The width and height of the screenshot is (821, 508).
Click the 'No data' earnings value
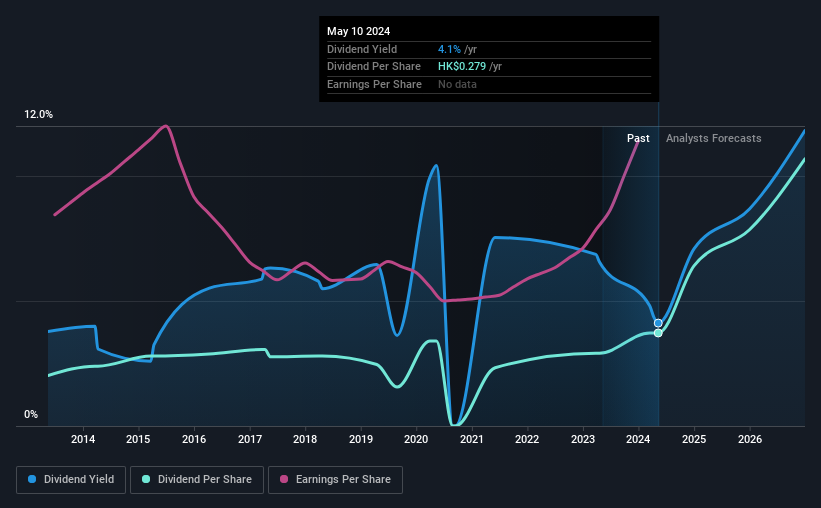pyautogui.click(x=457, y=84)
